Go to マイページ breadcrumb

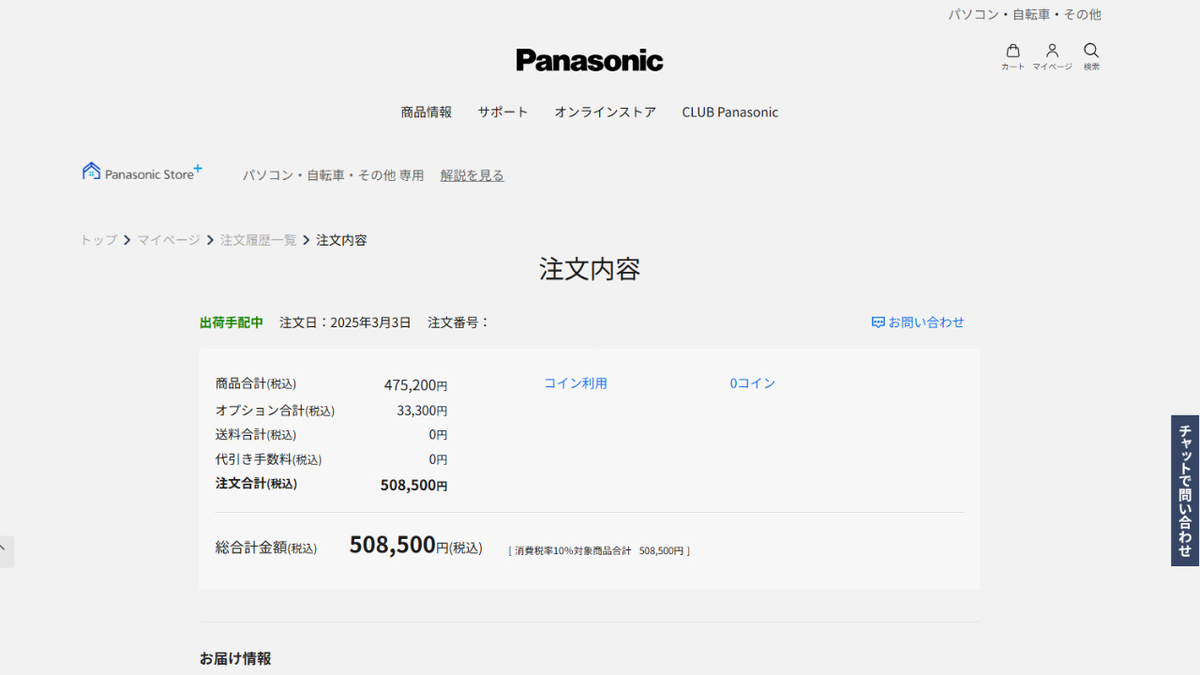169,240
